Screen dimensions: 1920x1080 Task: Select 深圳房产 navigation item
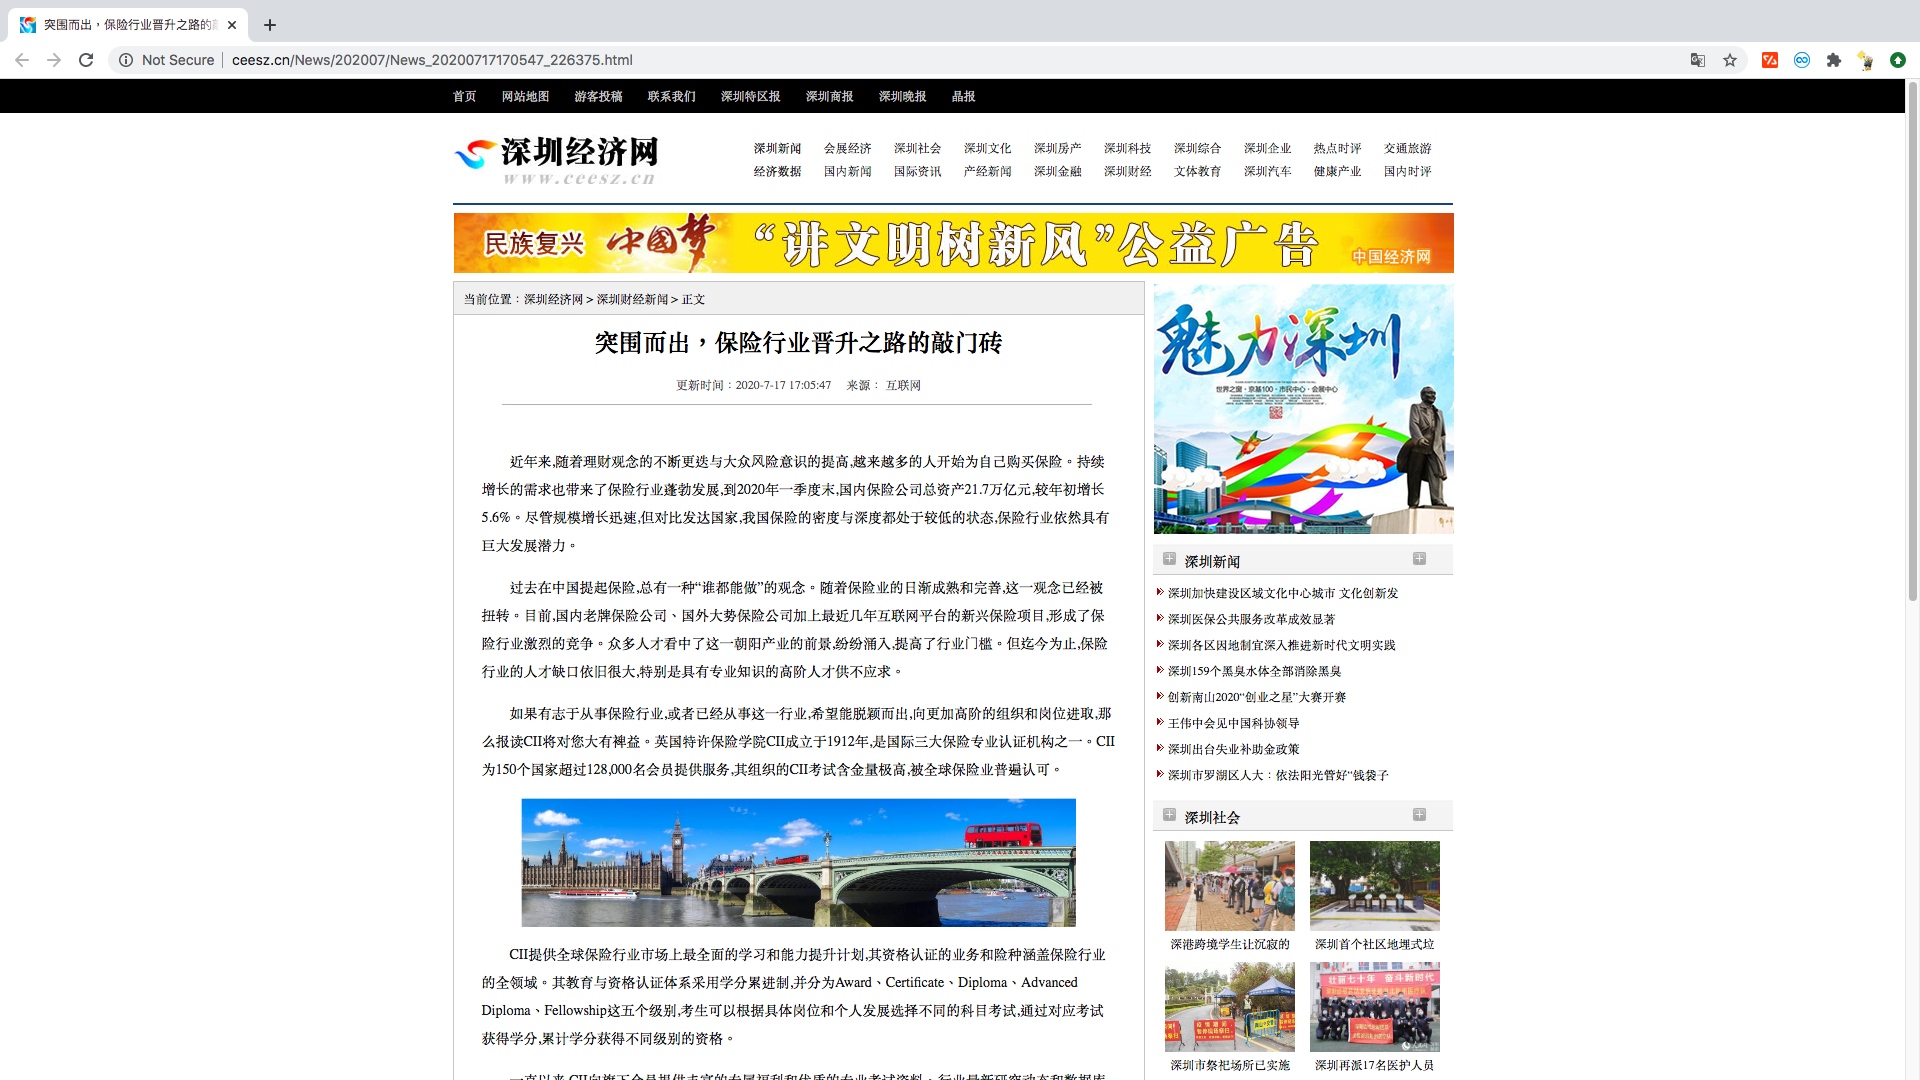(1057, 148)
